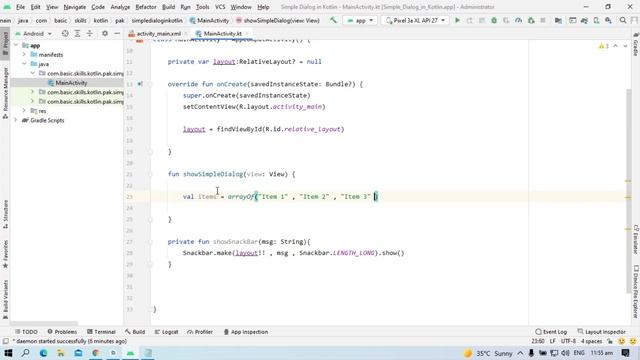Viewport: 640px width, 360px height.
Task: Open the Favorites side tab
Action: click(5, 254)
